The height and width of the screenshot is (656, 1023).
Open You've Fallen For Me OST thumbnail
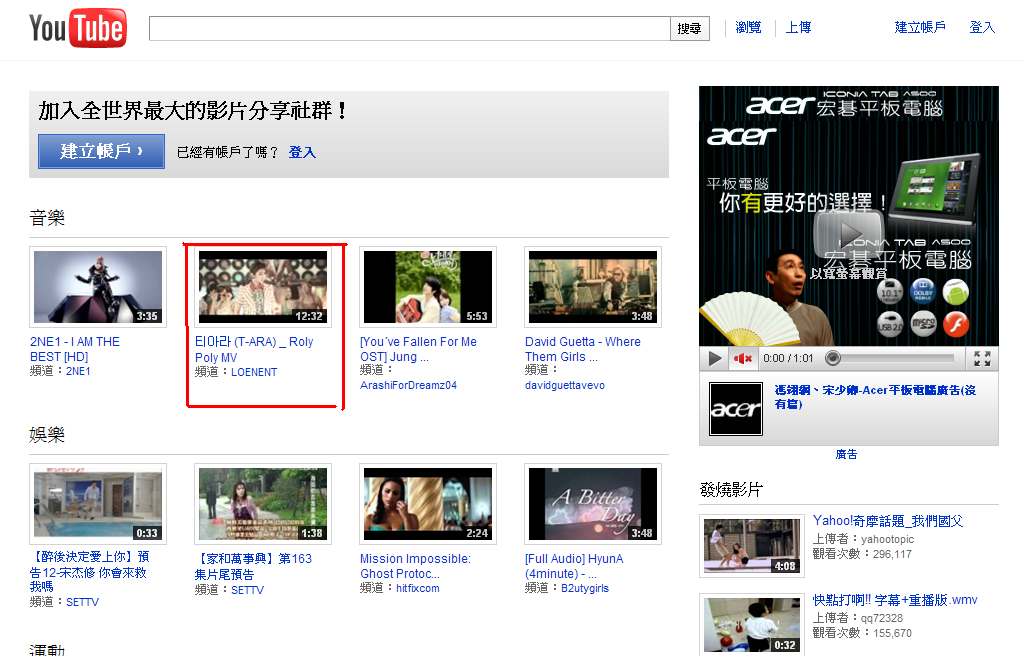[428, 287]
